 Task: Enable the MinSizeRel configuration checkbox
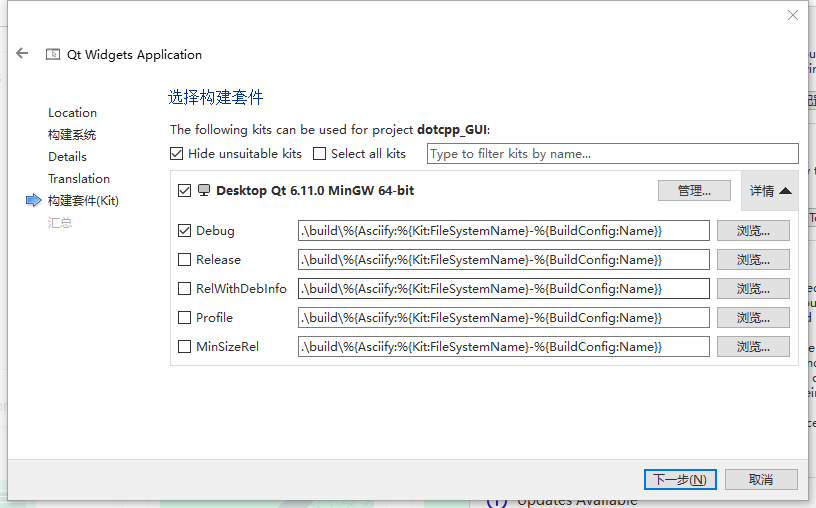[x=184, y=347]
